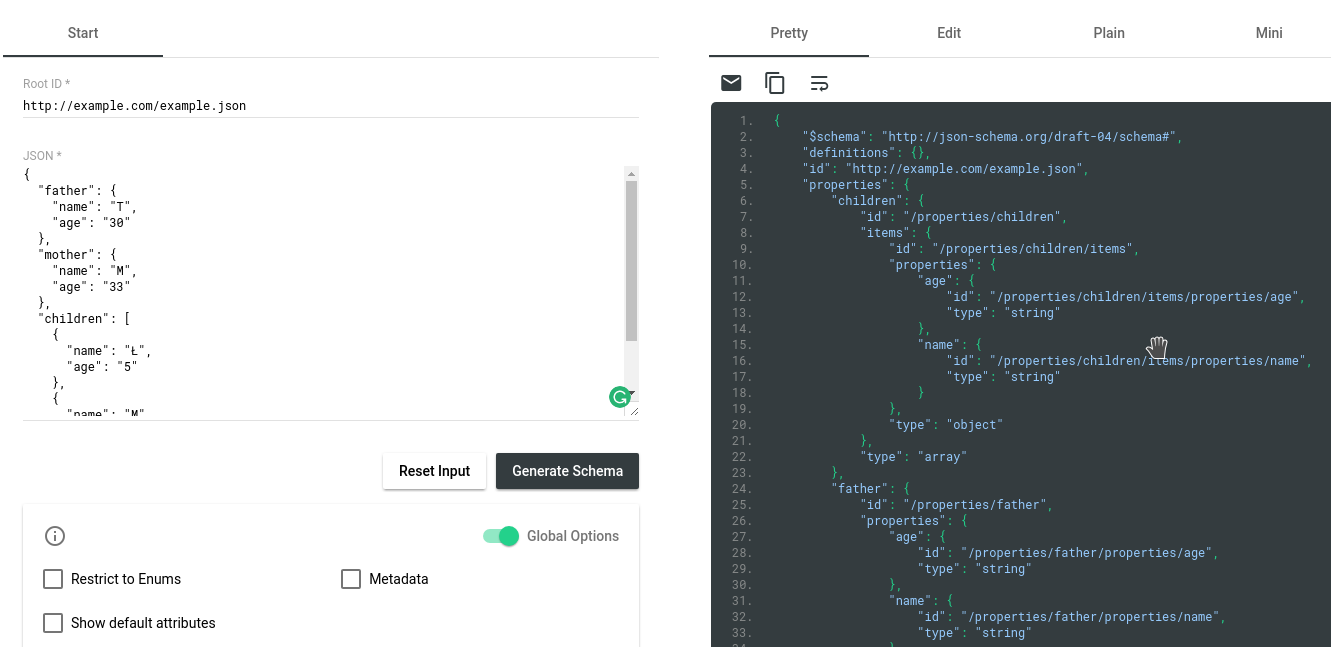Click the Reset Input button

434,471
